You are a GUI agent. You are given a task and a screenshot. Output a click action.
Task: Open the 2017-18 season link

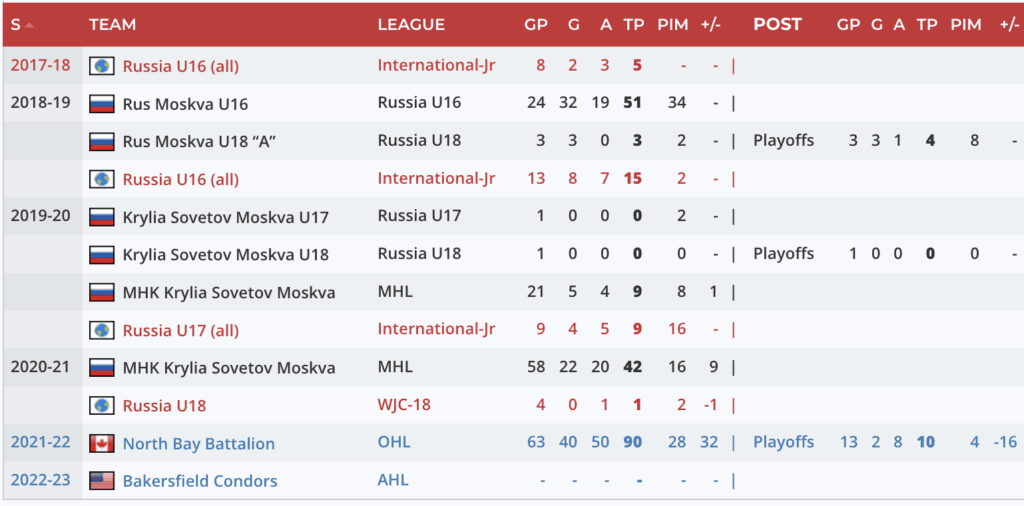40,65
